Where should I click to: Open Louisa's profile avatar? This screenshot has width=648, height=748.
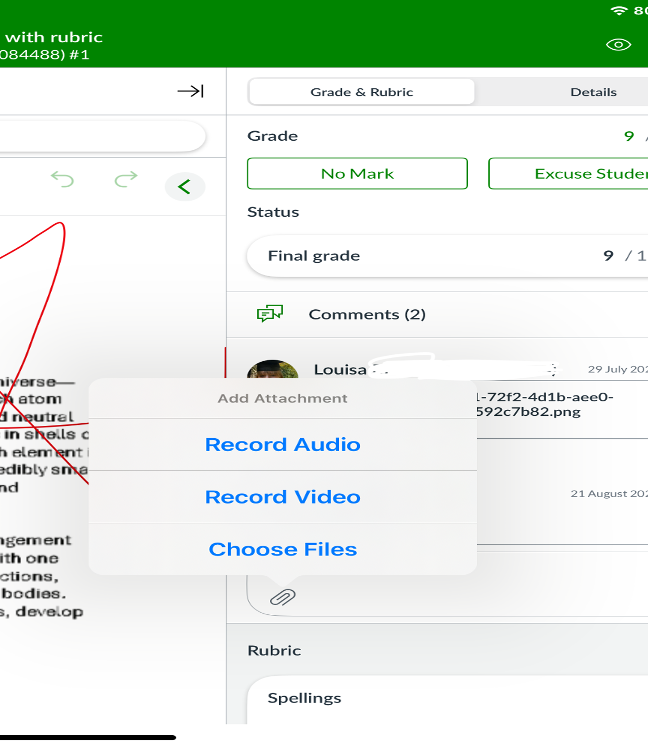coord(272,372)
